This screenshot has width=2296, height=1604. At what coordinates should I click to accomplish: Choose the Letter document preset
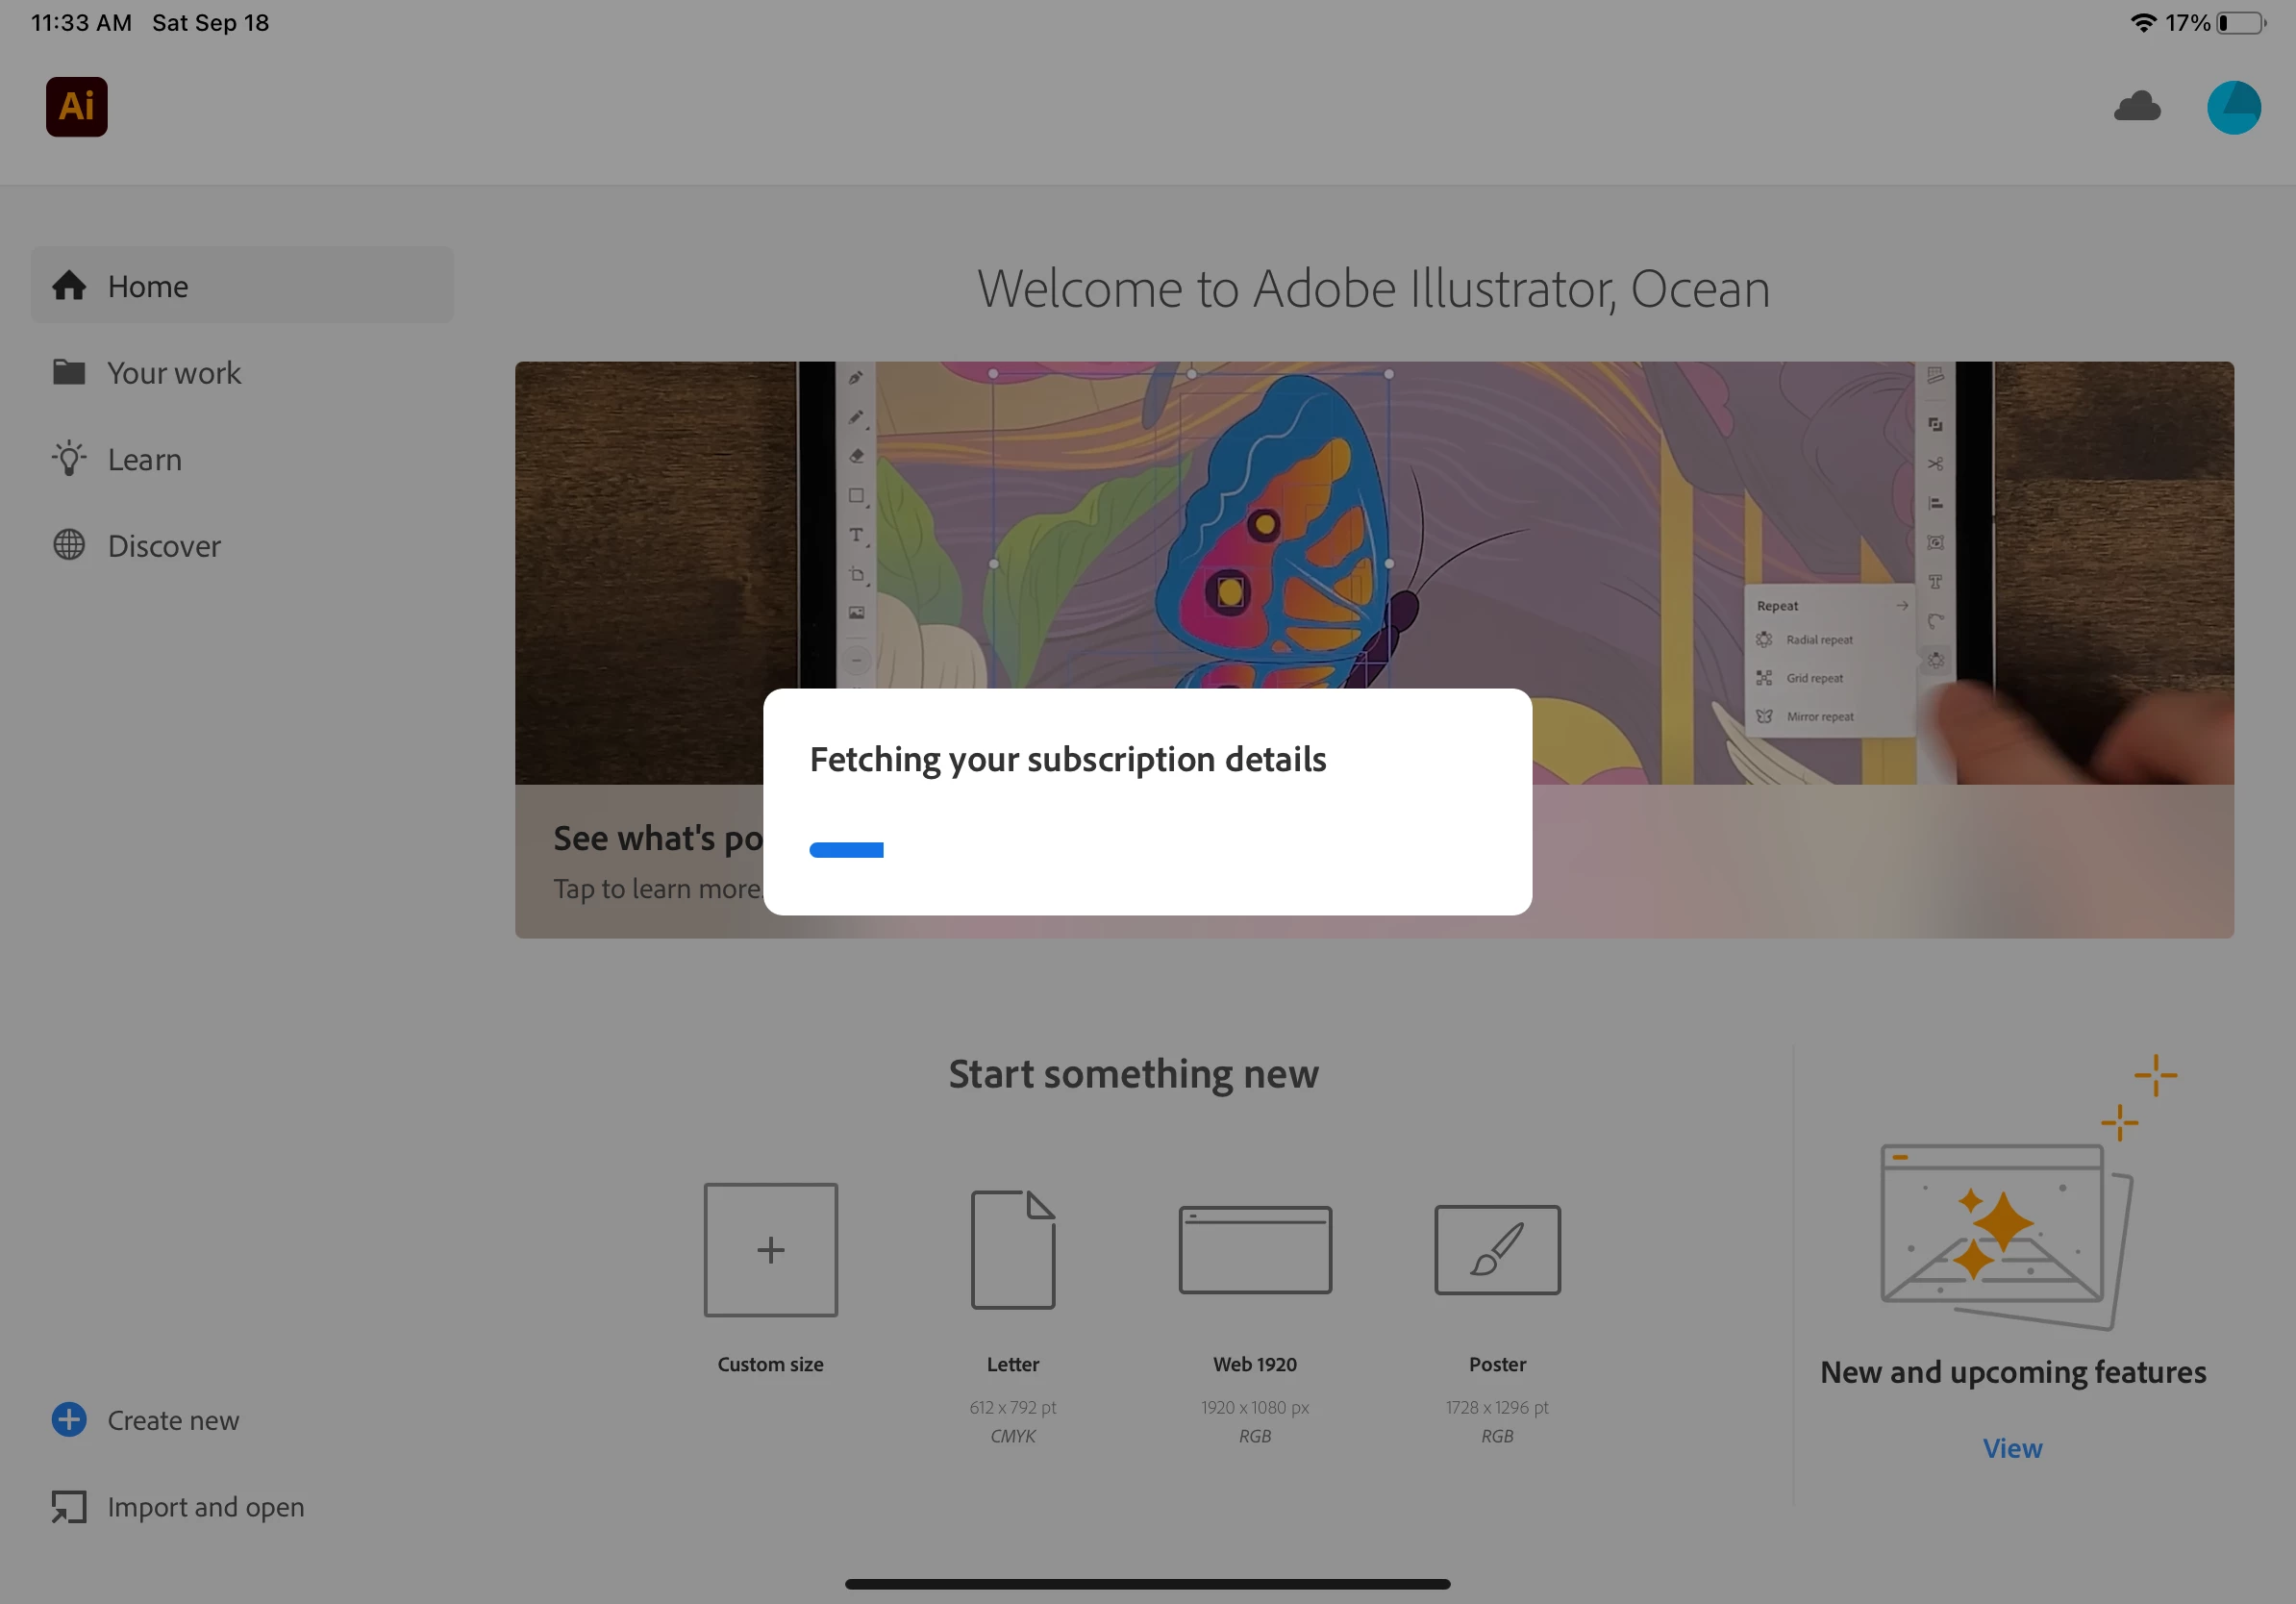(x=1012, y=1250)
